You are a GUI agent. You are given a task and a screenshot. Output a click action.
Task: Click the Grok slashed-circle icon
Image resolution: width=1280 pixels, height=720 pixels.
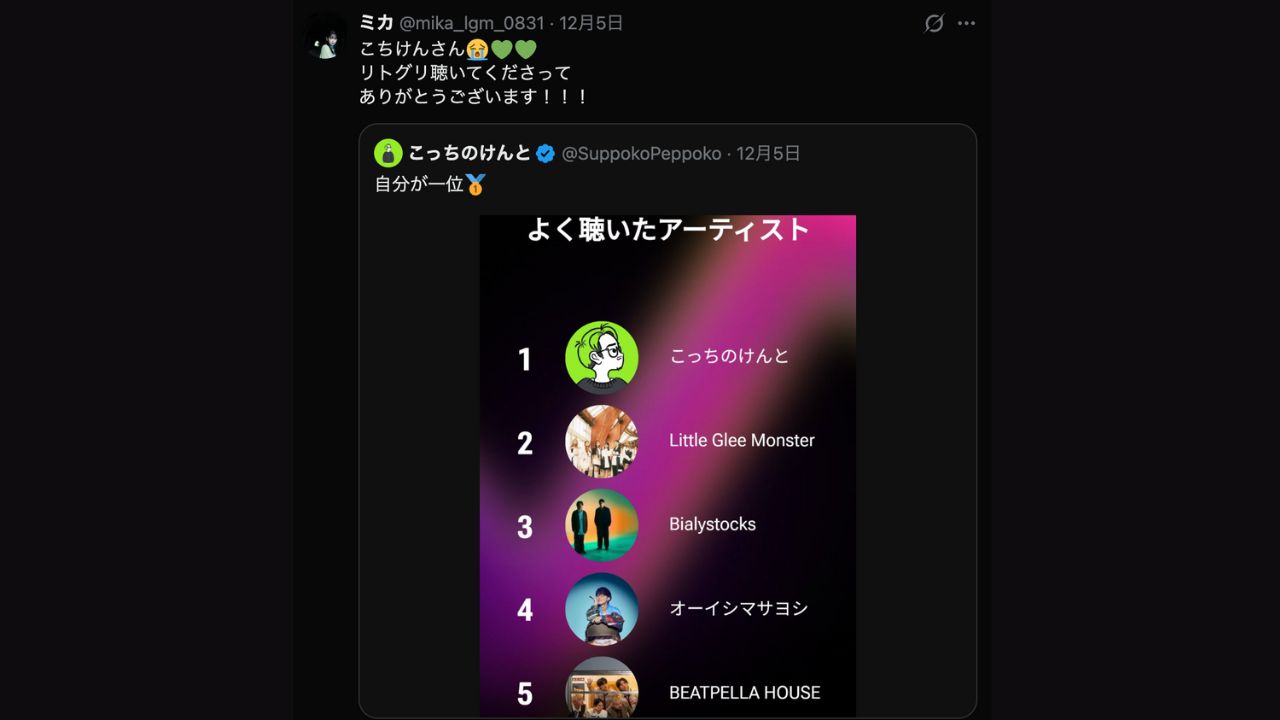point(934,23)
